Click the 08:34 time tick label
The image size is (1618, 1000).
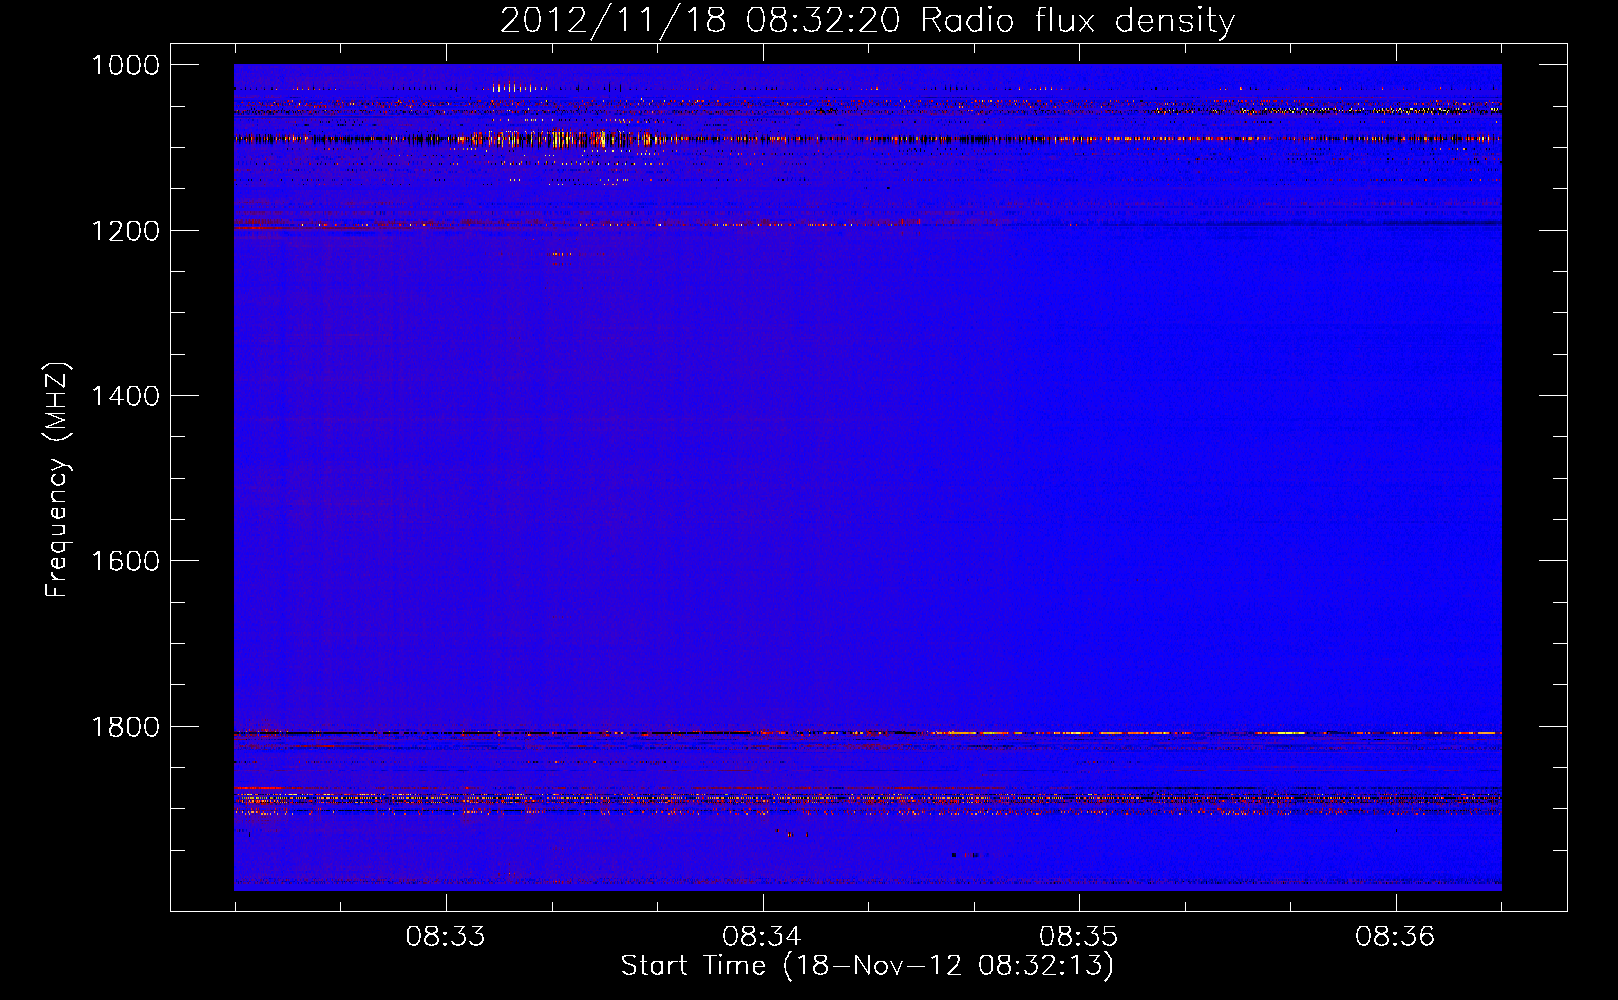[762, 937]
